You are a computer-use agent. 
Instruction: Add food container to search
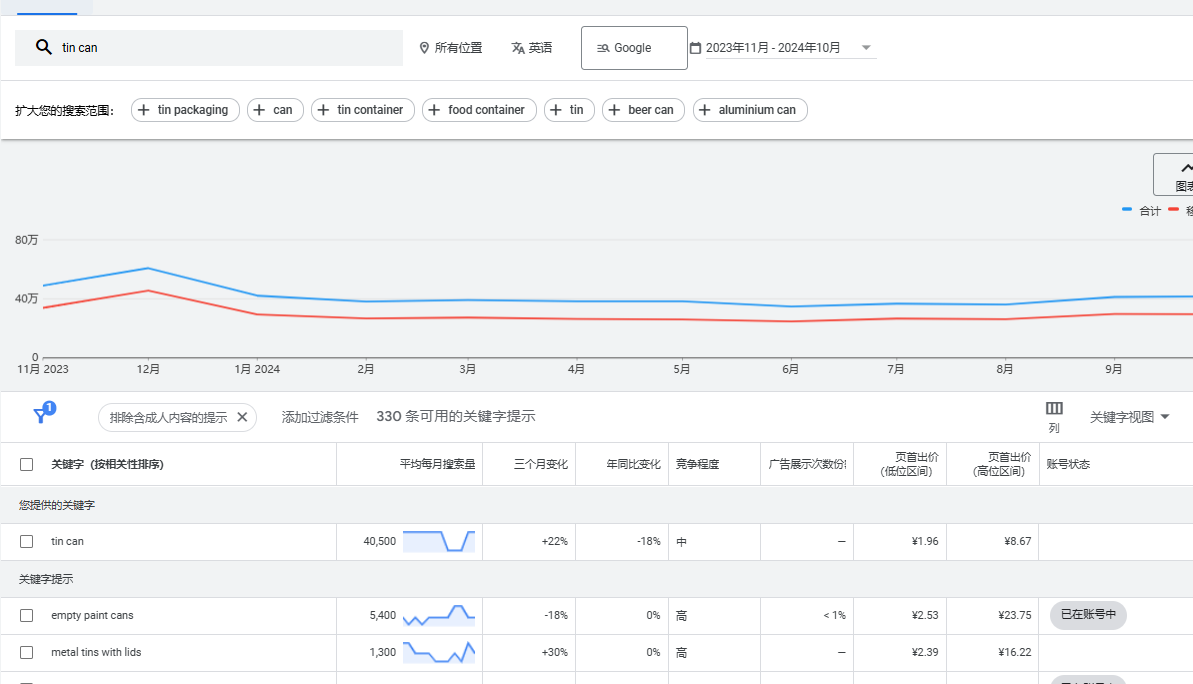[479, 110]
